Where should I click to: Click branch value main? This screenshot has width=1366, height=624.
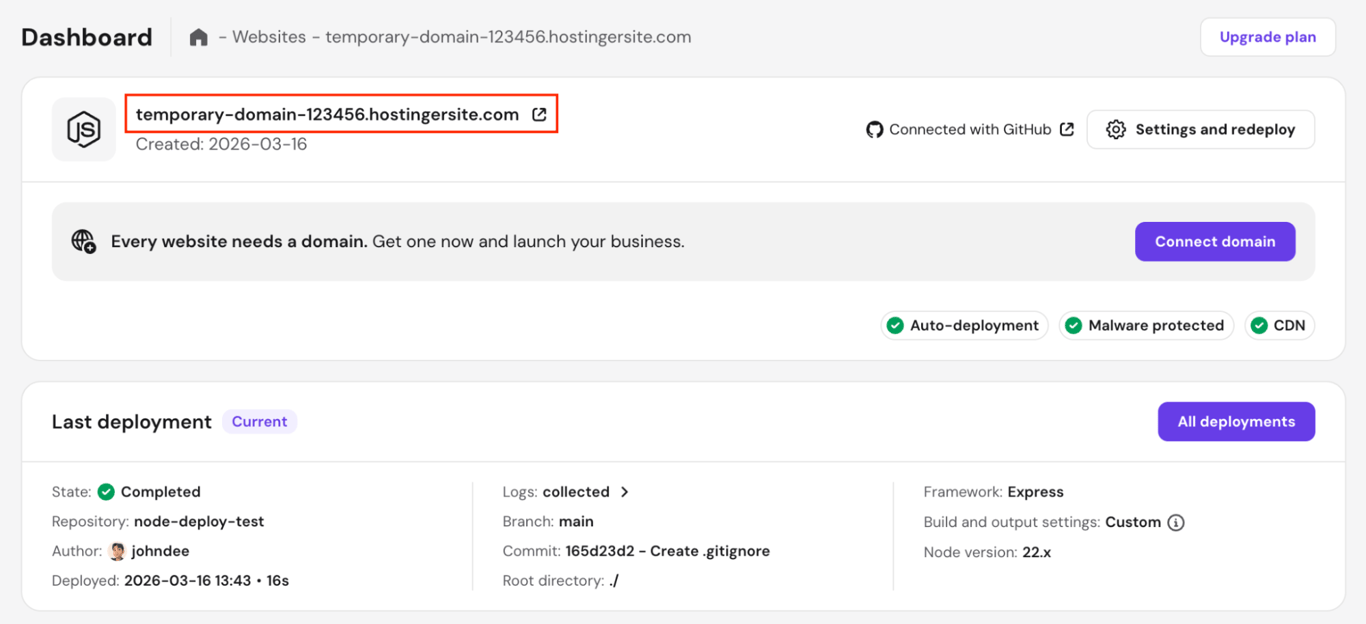coord(576,521)
